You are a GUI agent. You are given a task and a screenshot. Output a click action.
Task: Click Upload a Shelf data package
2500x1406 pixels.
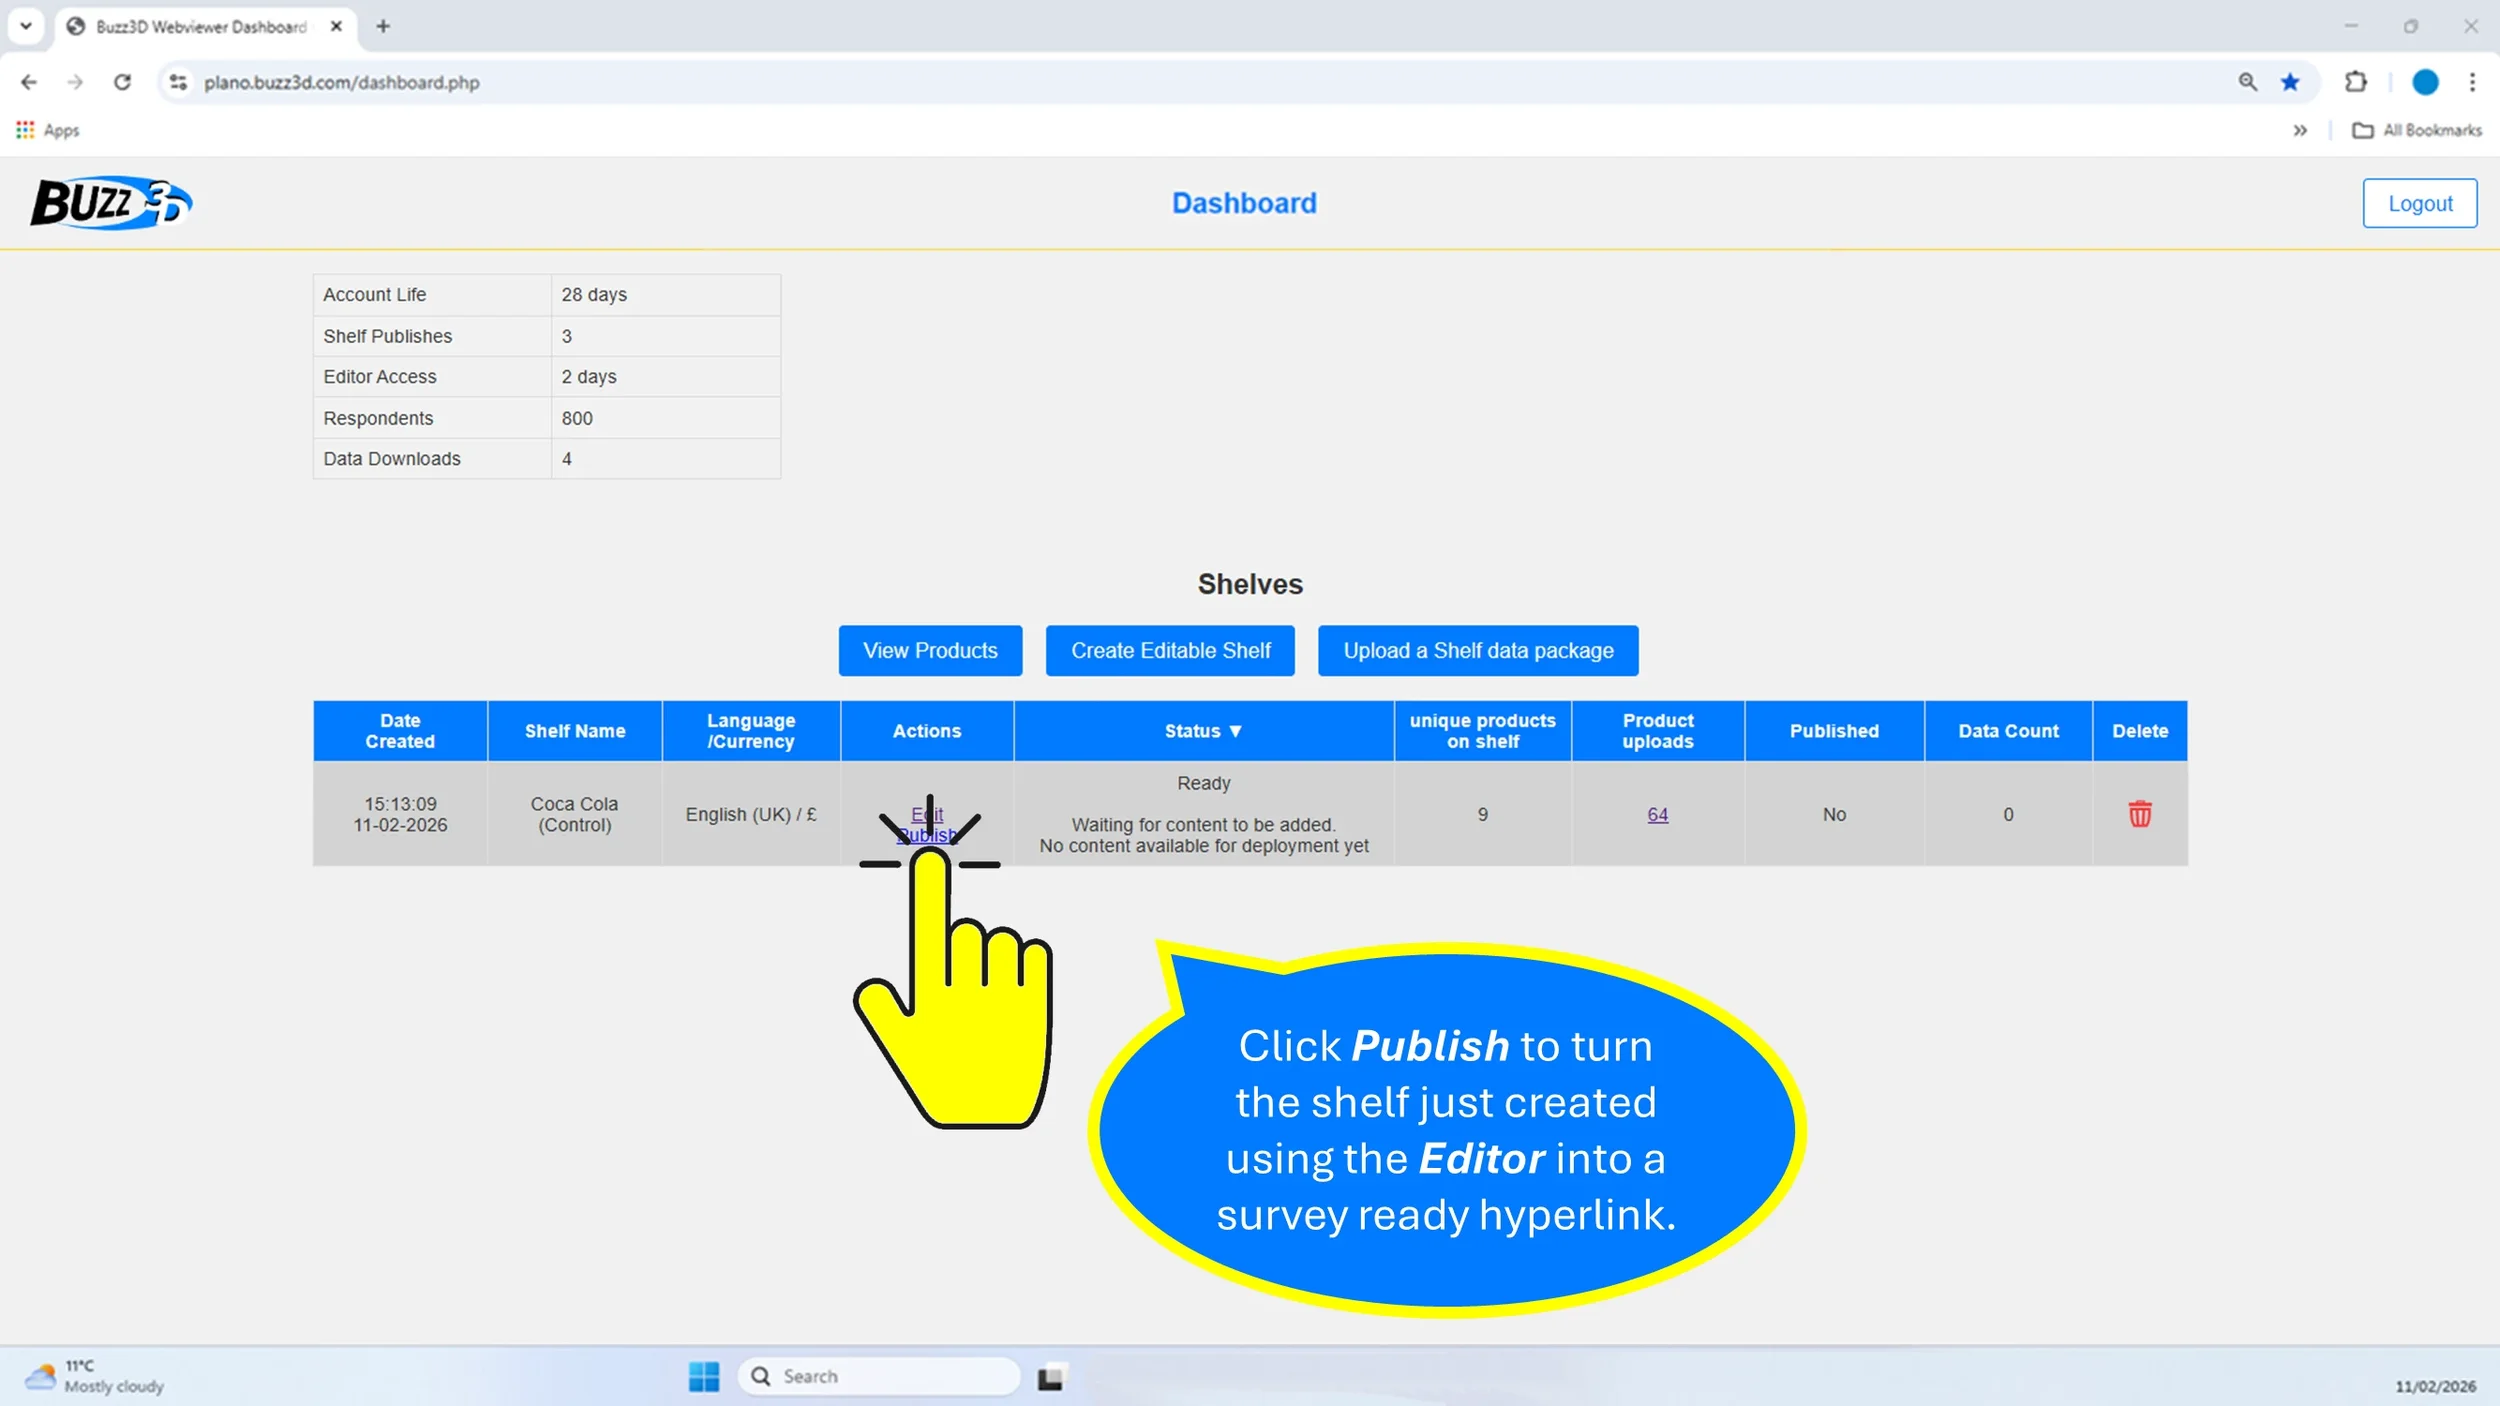pyautogui.click(x=1477, y=650)
